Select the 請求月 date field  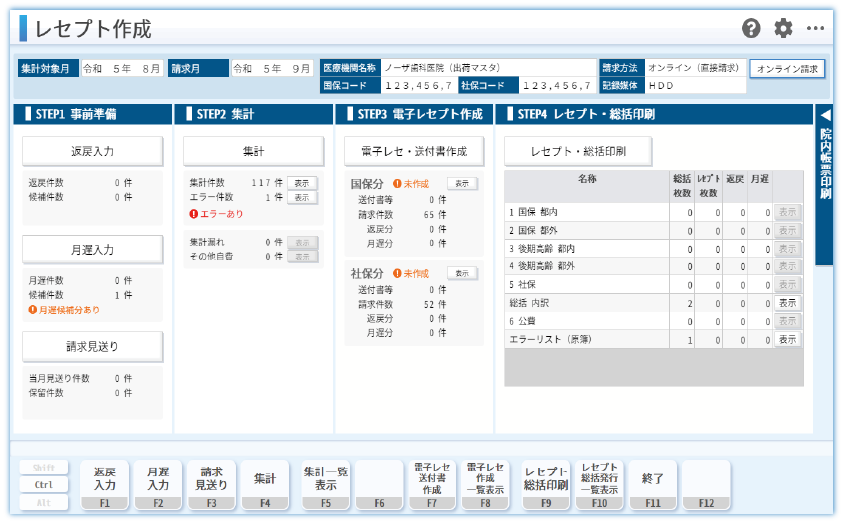point(272,69)
